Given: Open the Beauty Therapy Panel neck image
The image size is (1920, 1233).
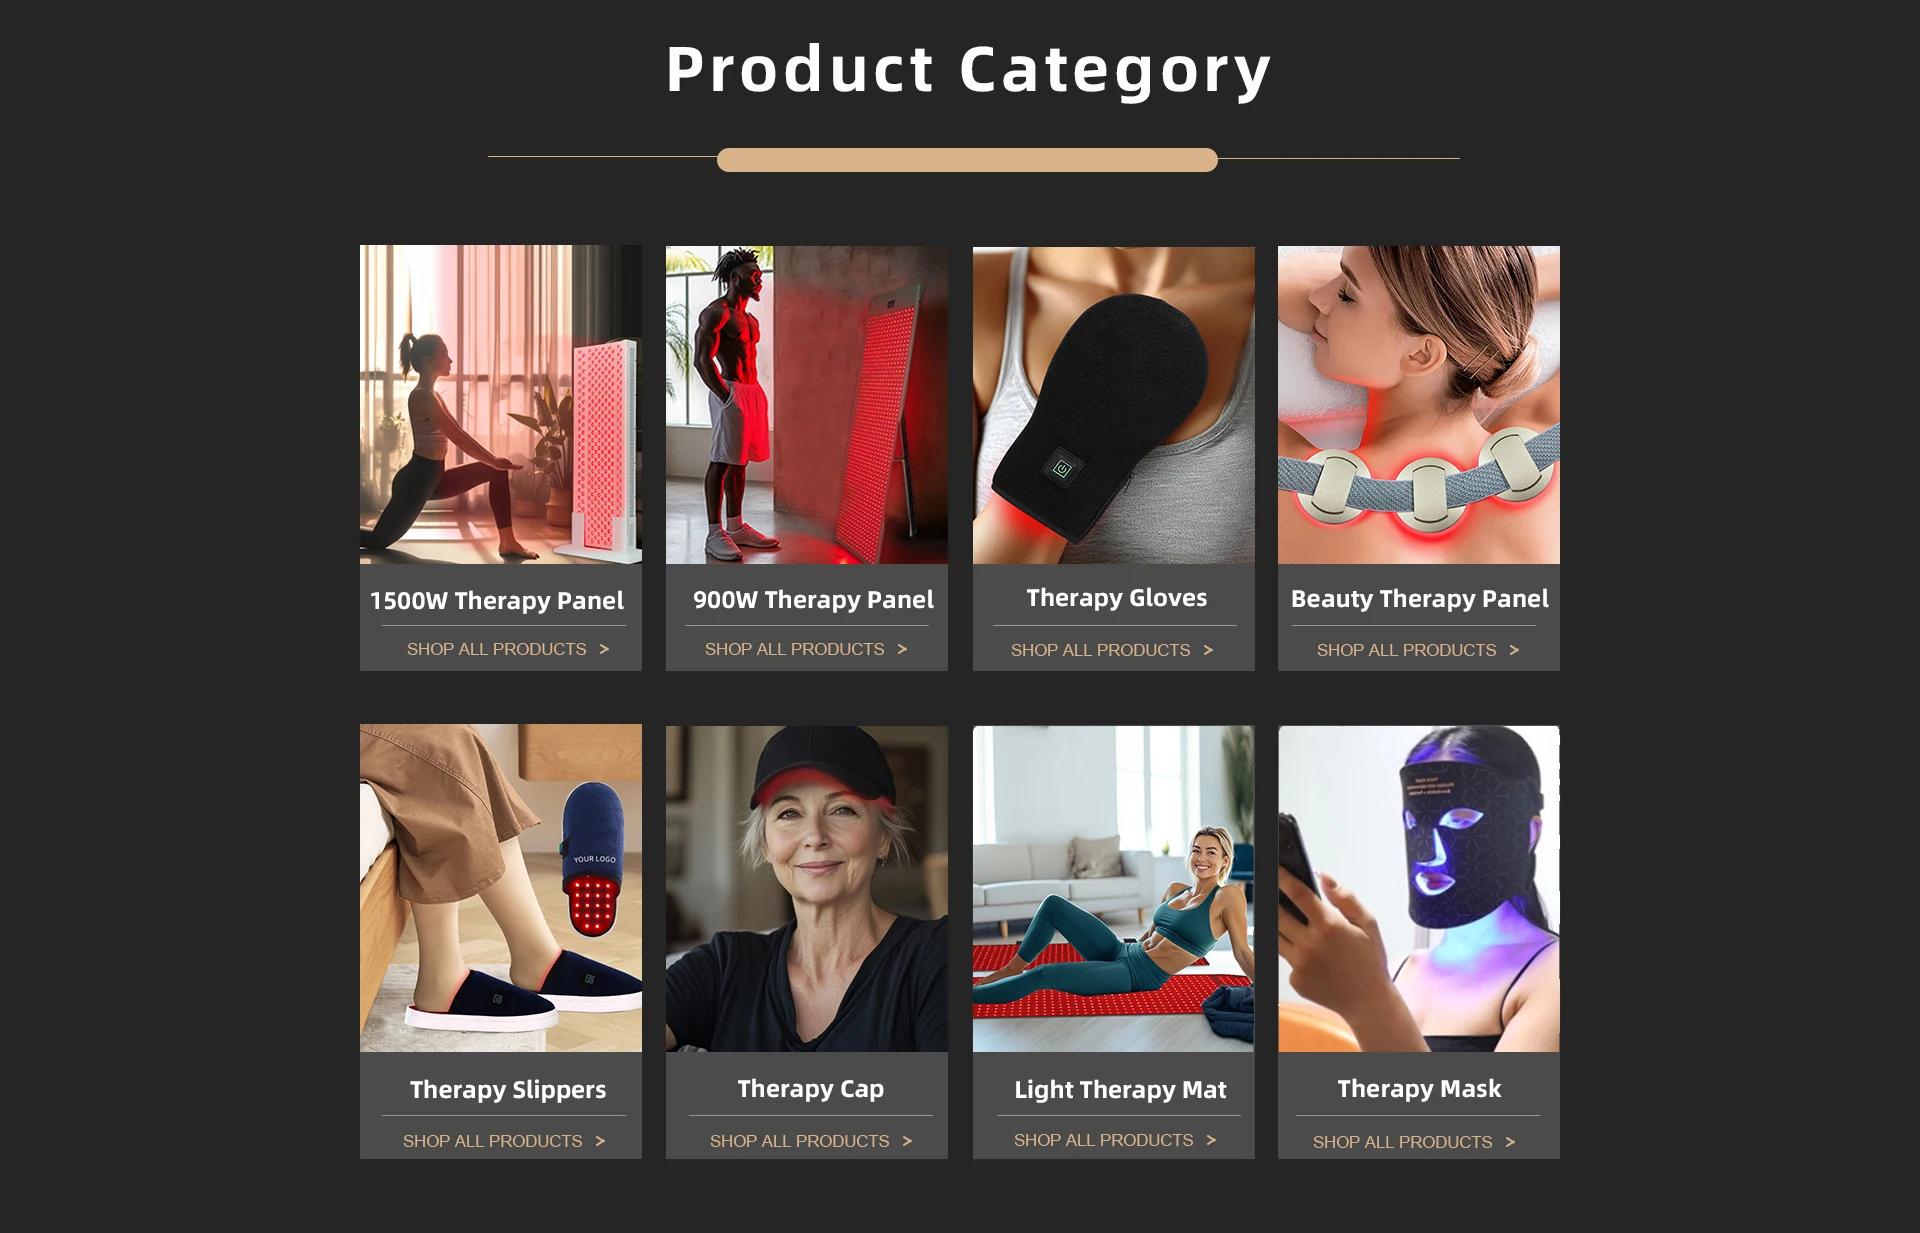Looking at the screenshot, I should [1419, 405].
